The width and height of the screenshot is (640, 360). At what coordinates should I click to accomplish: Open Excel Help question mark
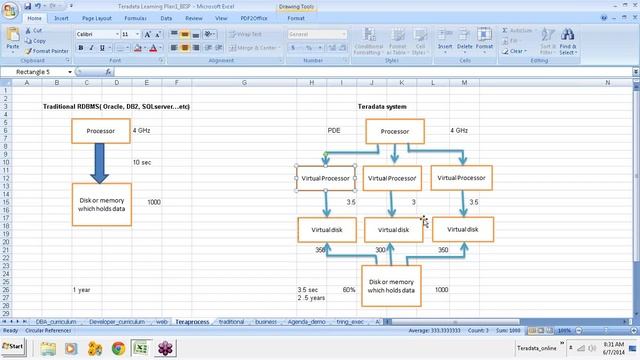tap(604, 18)
